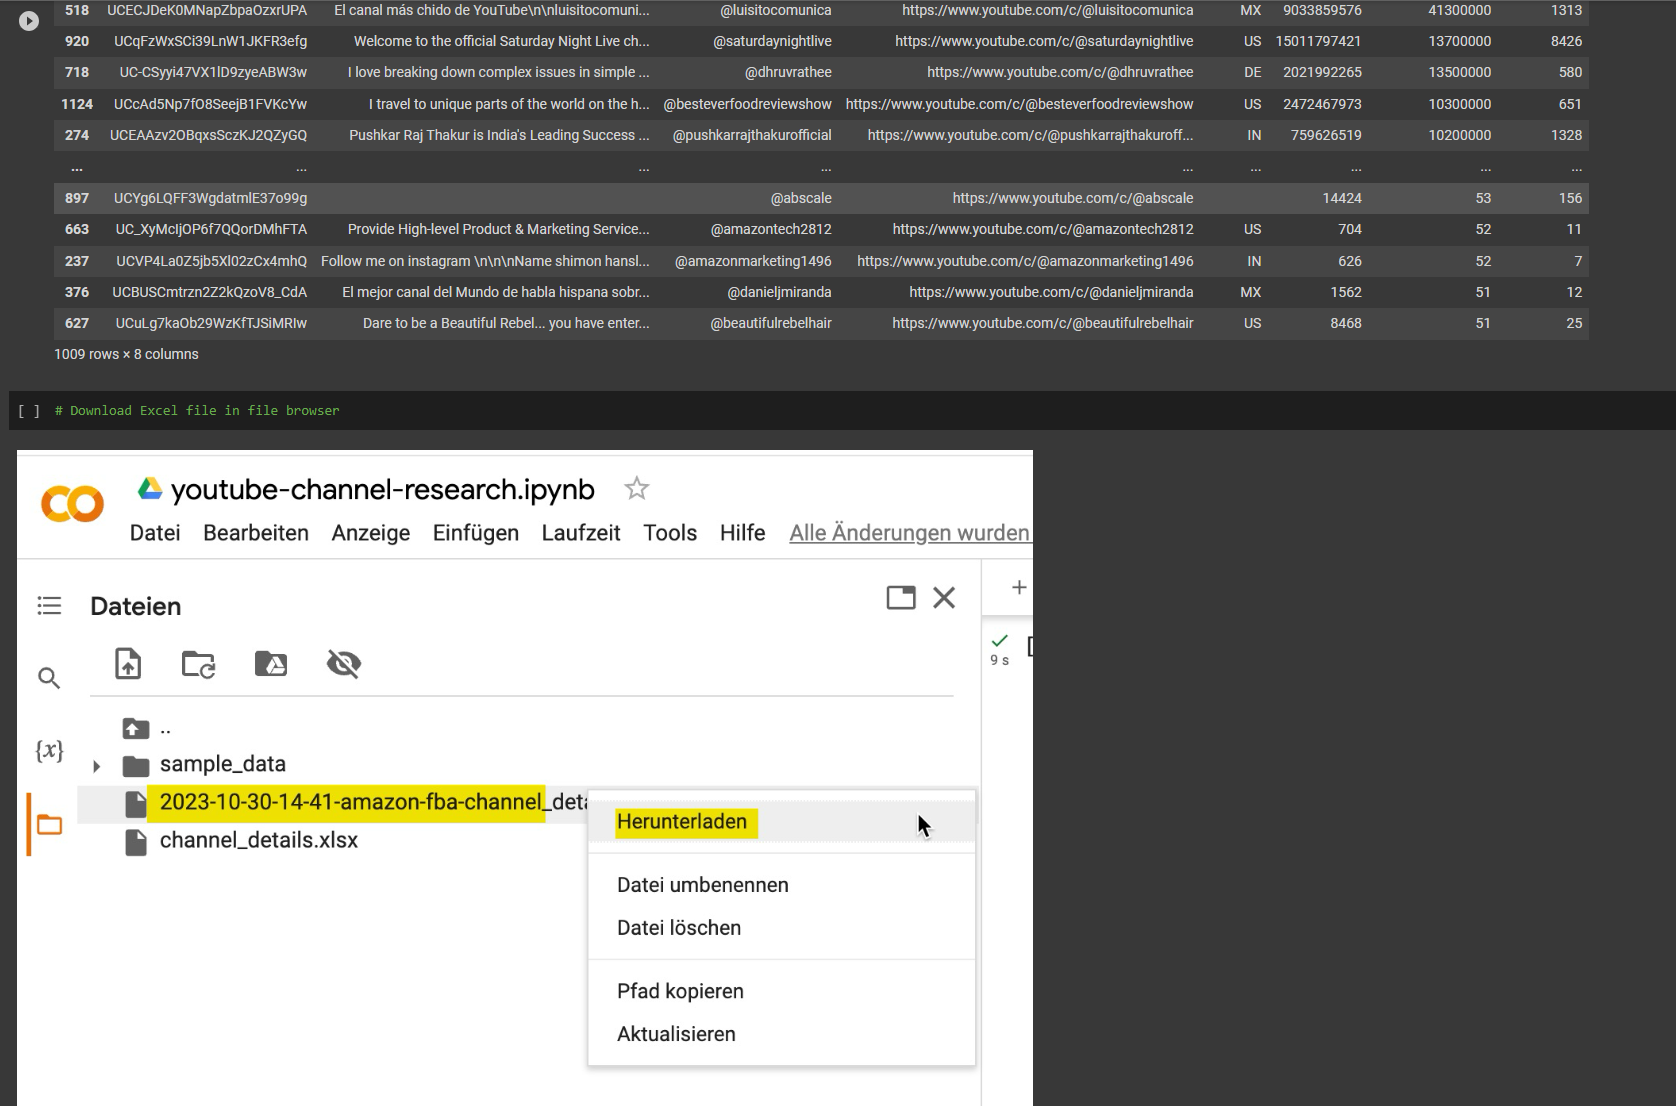Click the empty code cell run bracket
Screen dimensions: 1676x1106
pos(29,411)
